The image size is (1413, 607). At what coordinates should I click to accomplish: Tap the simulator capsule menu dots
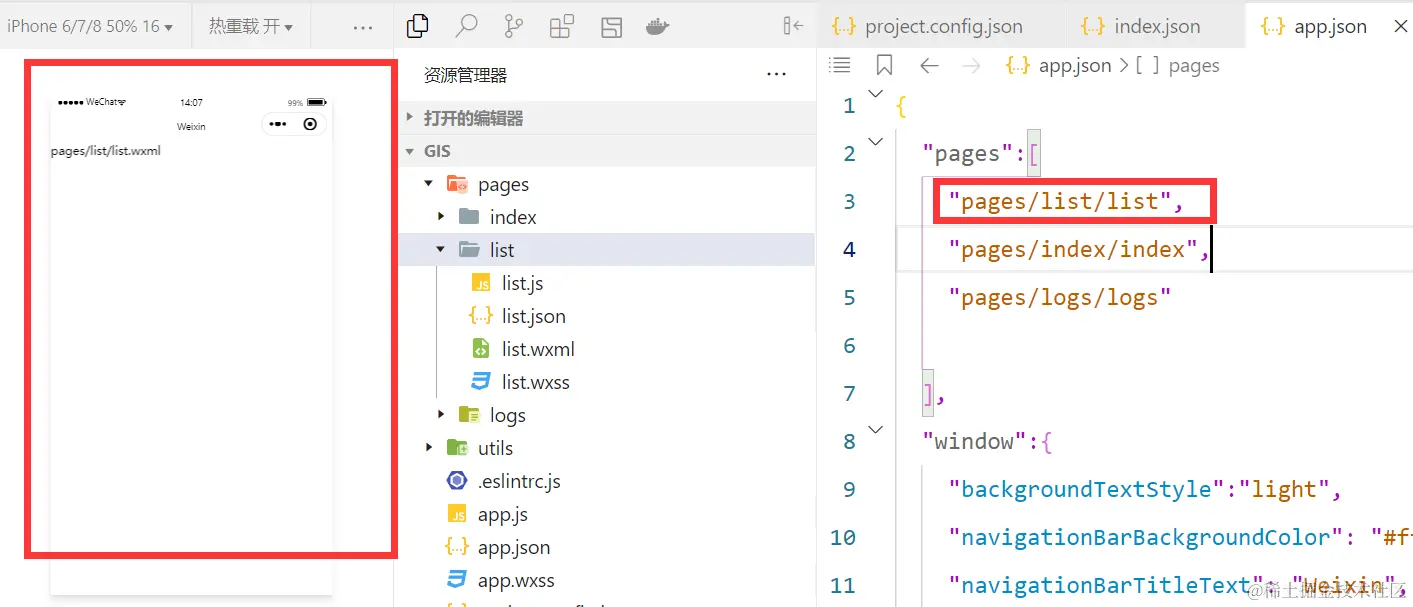[278, 124]
